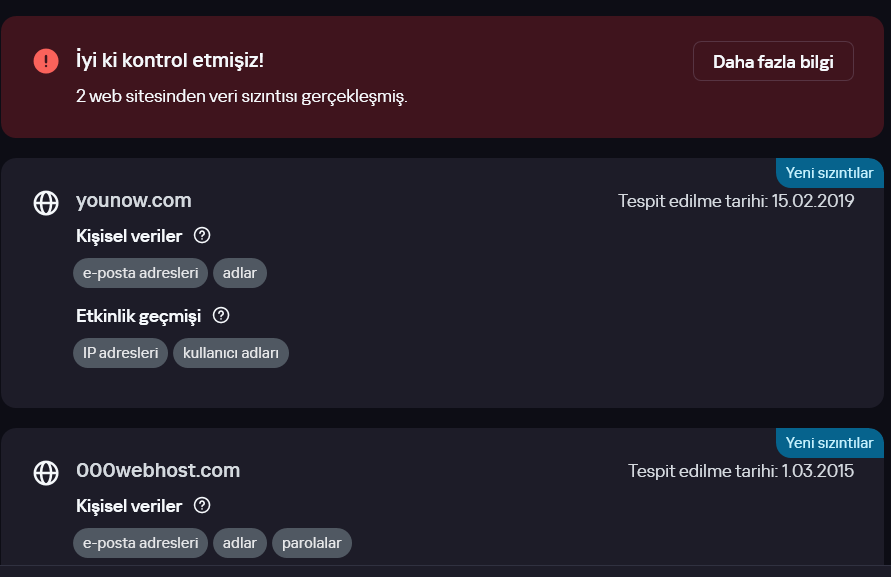Click adlar tag under younow.com
This screenshot has height=577, width=891.
240,273
